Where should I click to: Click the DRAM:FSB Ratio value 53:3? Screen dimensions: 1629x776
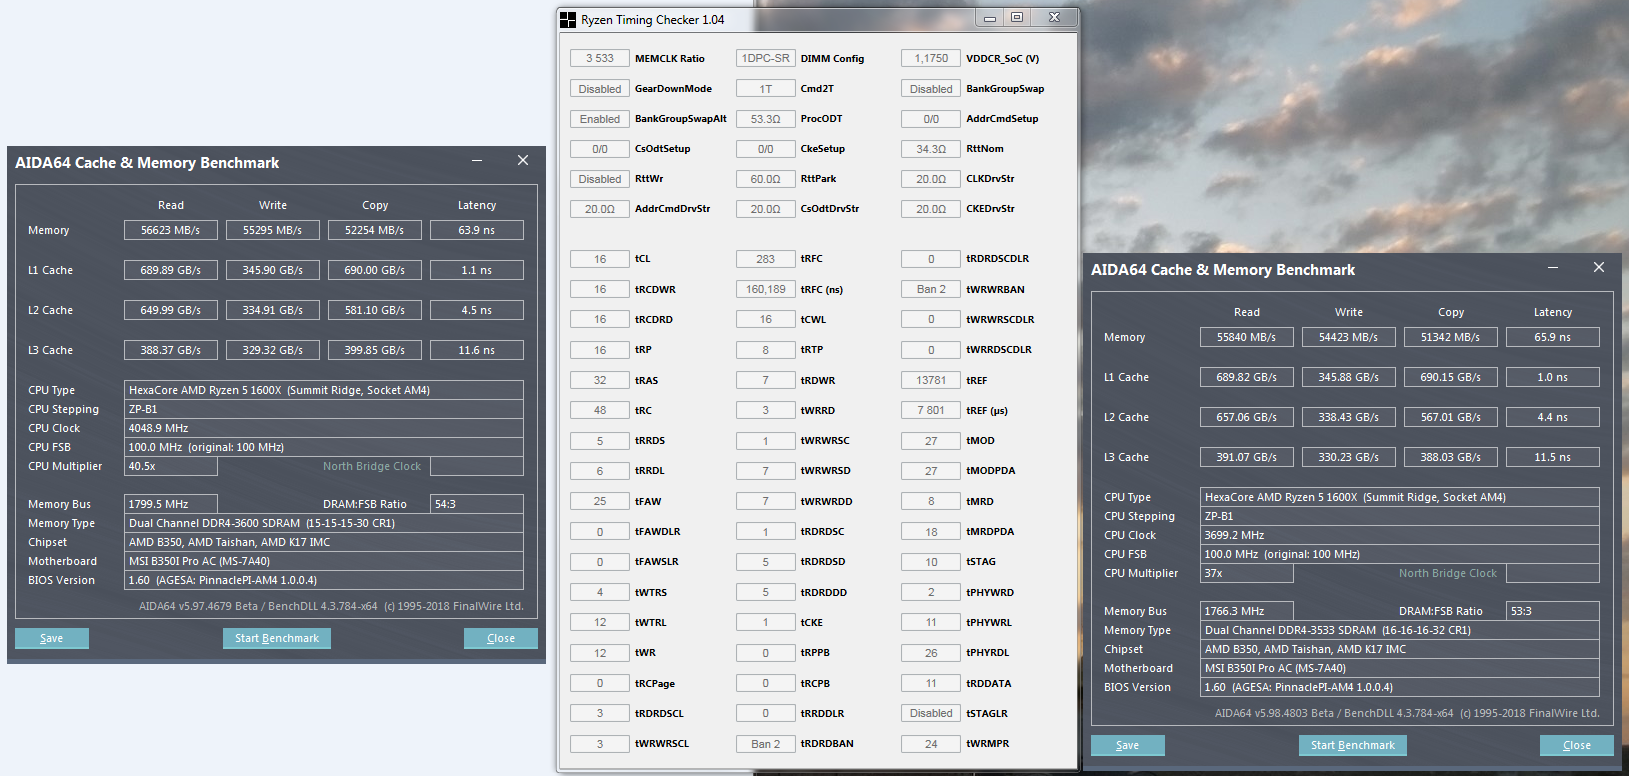1553,611
